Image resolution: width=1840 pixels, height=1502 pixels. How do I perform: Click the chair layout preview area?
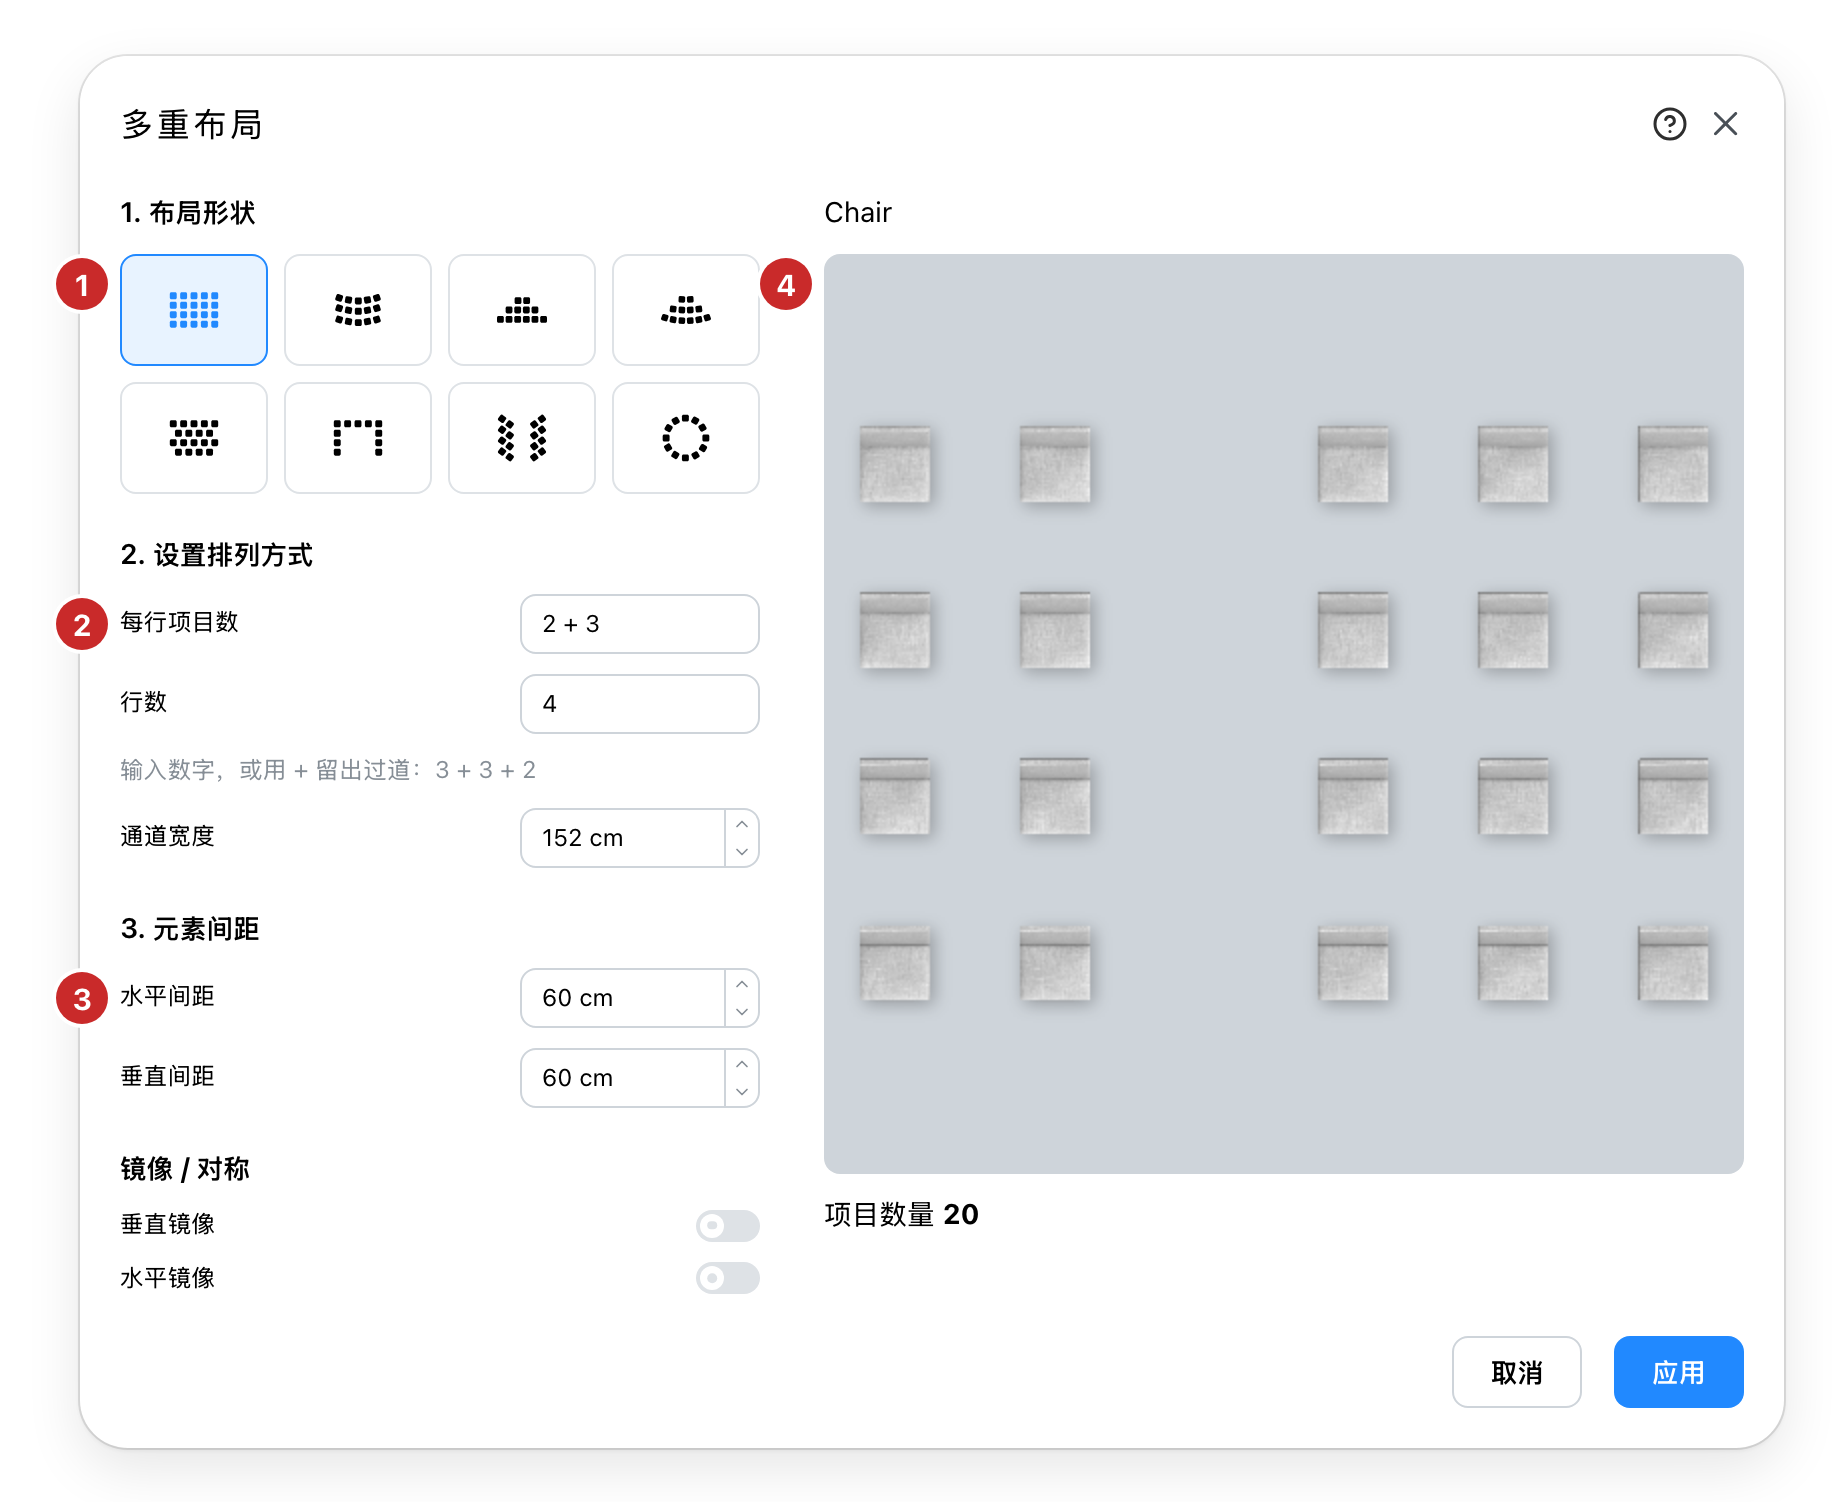tap(1284, 714)
